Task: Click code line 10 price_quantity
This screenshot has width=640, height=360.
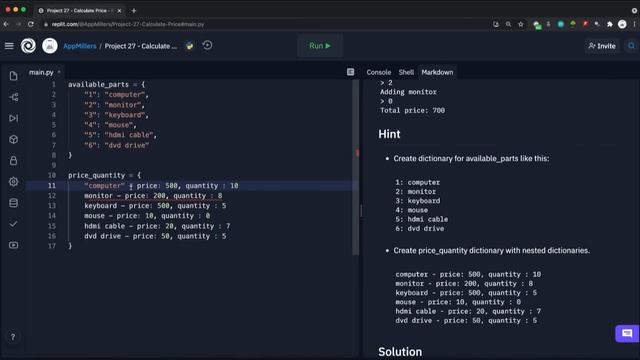Action: (96, 176)
